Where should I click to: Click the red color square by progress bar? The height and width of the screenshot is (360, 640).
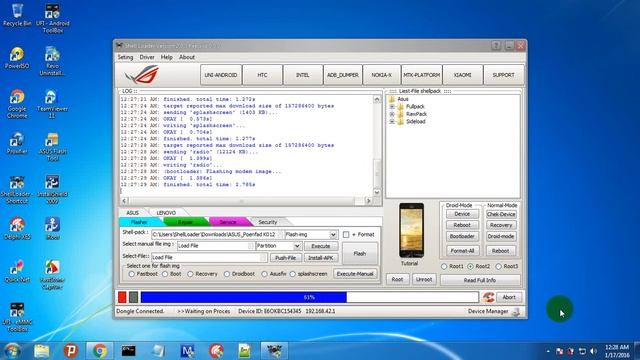[x=122, y=297]
